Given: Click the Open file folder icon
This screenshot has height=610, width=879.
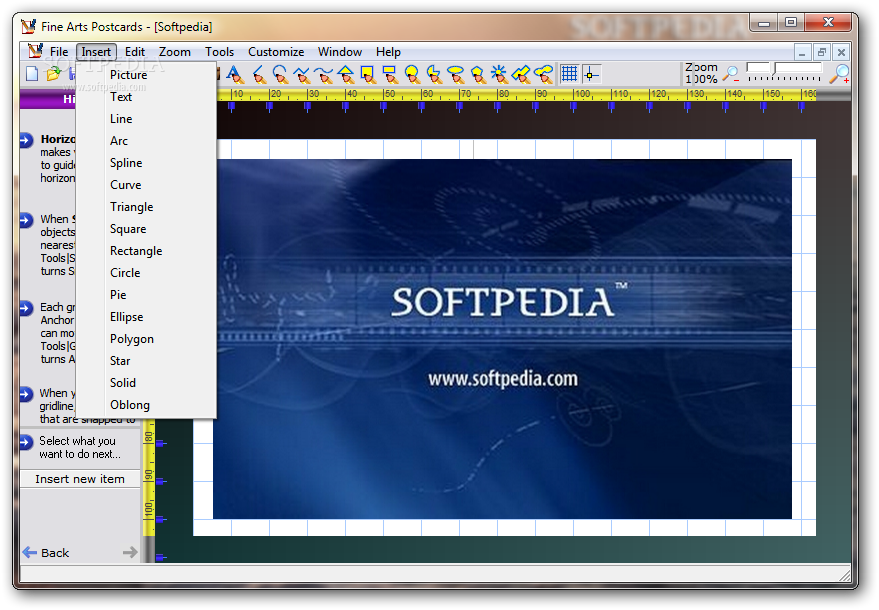Looking at the screenshot, I should pyautogui.click(x=53, y=73).
